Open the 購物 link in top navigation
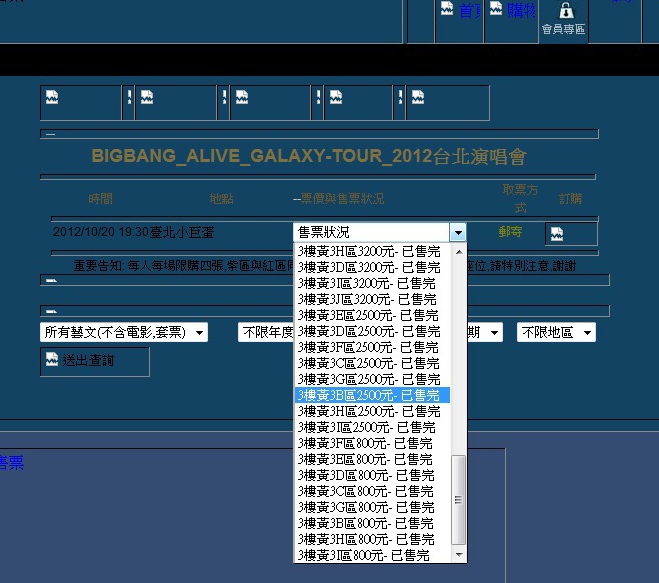This screenshot has height=583, width=659. tap(521, 11)
